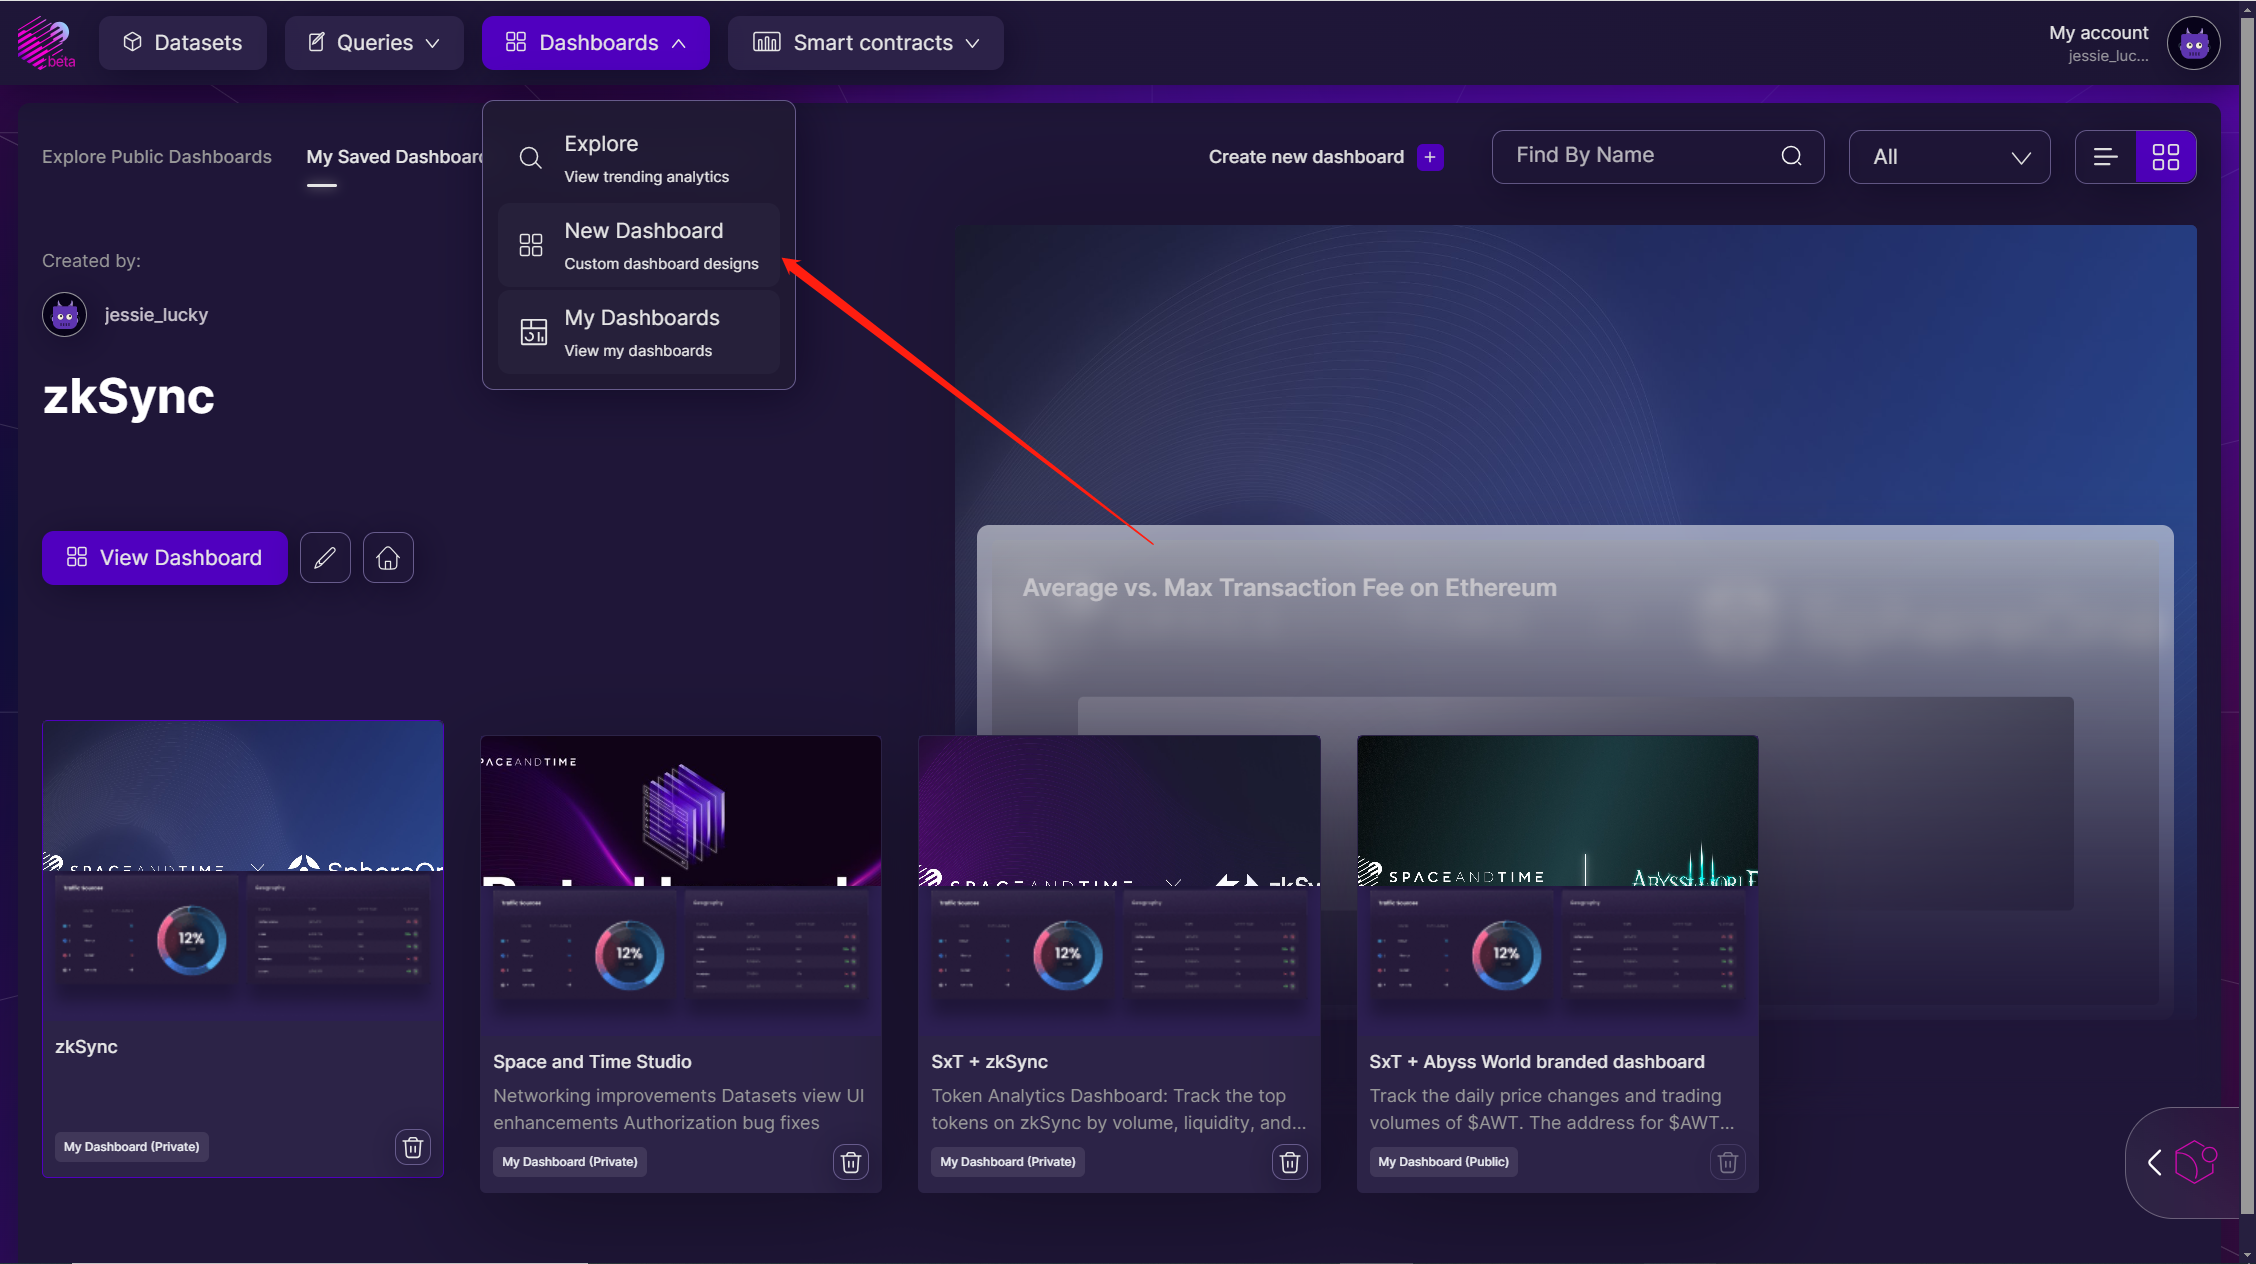Click My Dashboard (Public) tag on Abyss card
Image resolution: width=2256 pixels, height=1264 pixels.
coord(1443,1162)
